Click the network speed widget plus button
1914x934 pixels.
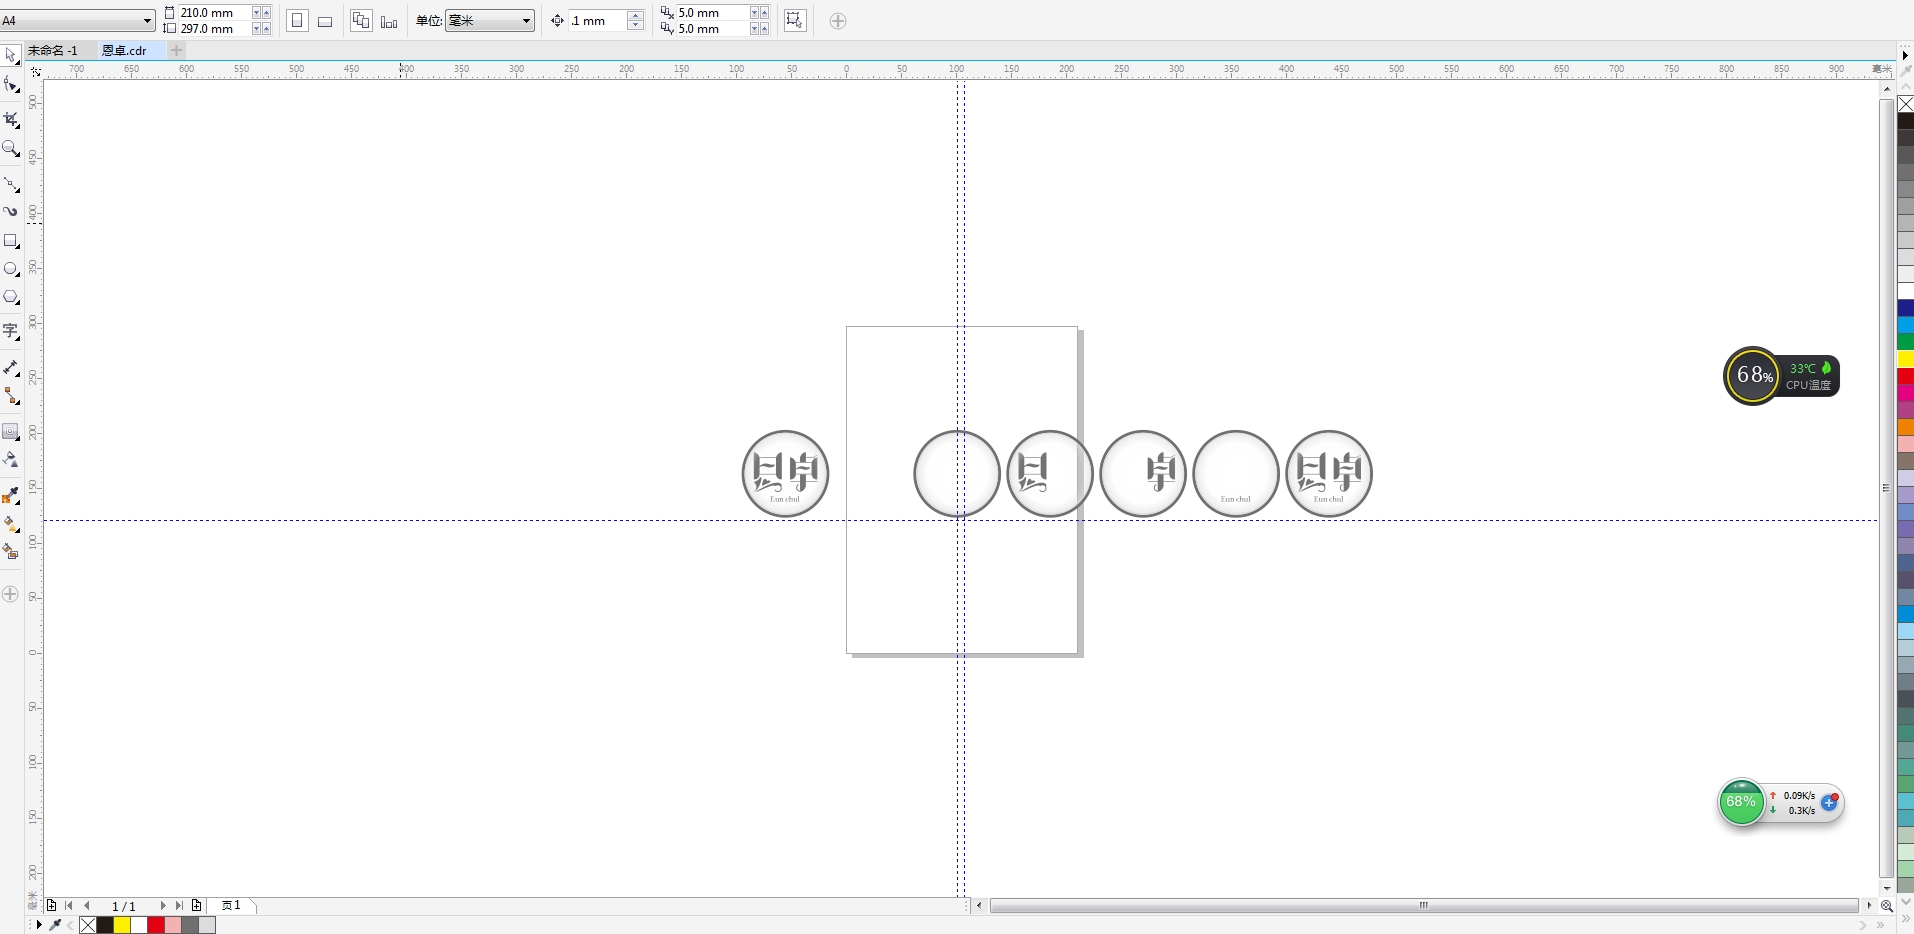tap(1830, 802)
